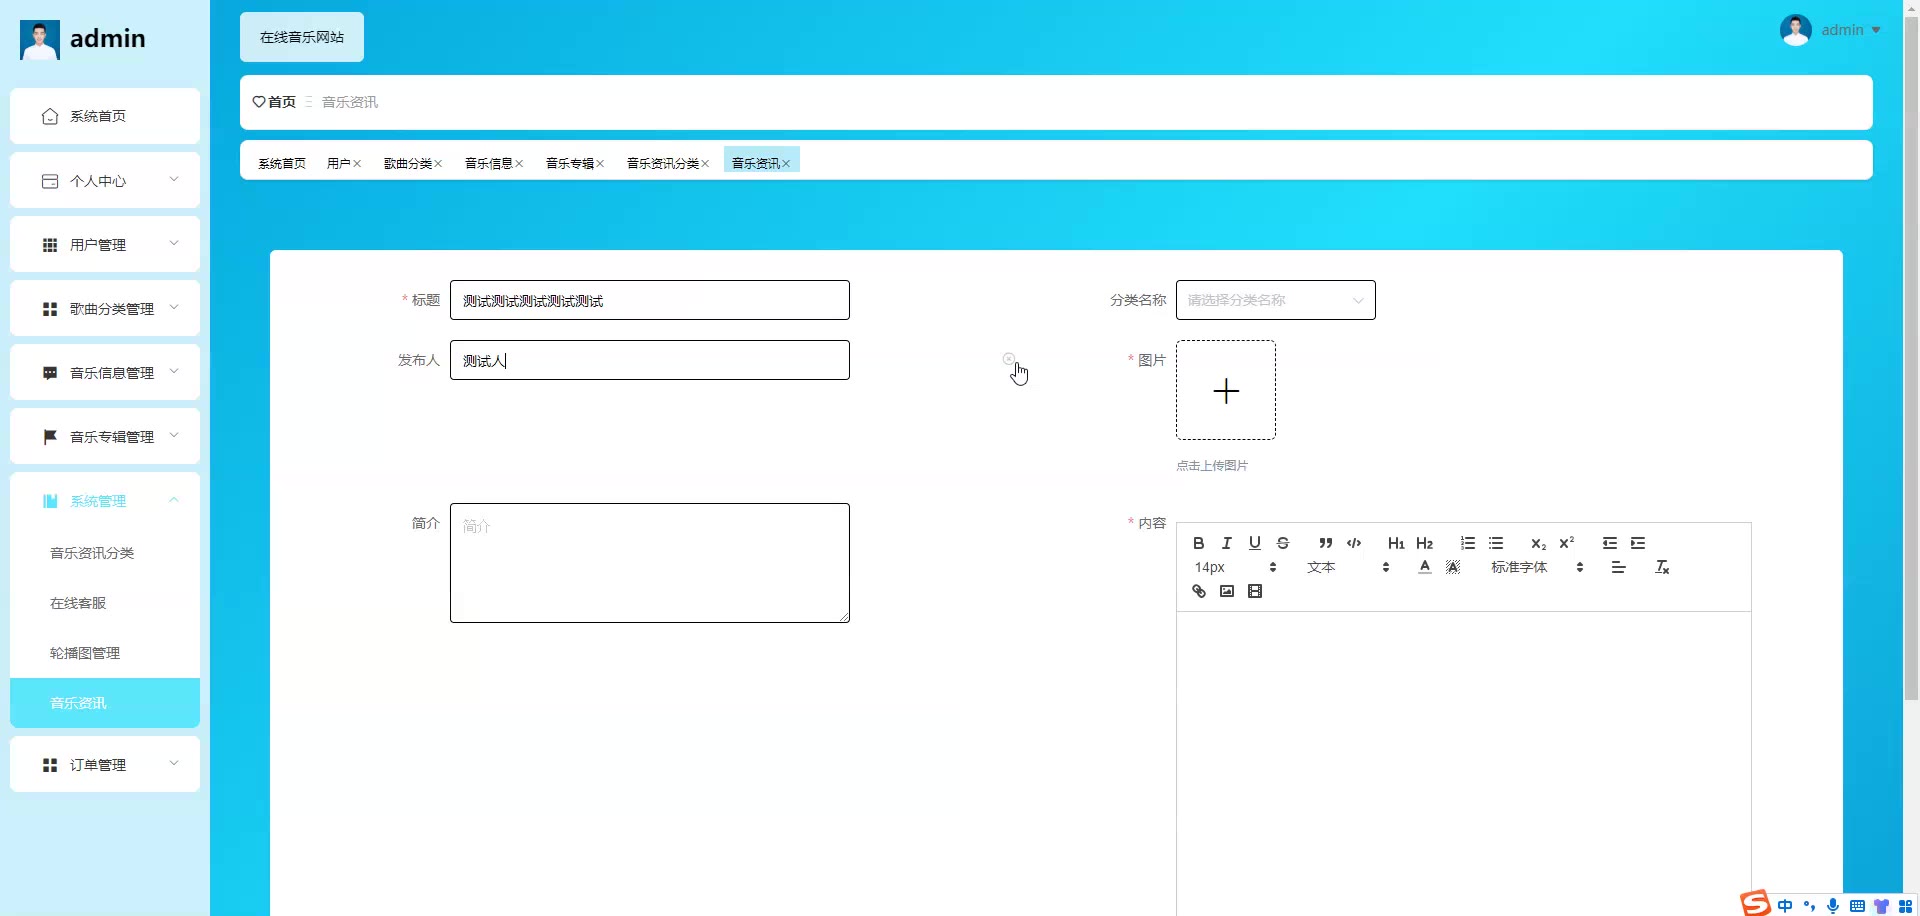
Task: Open the 文本 heading style dropdown
Action: tap(1348, 567)
